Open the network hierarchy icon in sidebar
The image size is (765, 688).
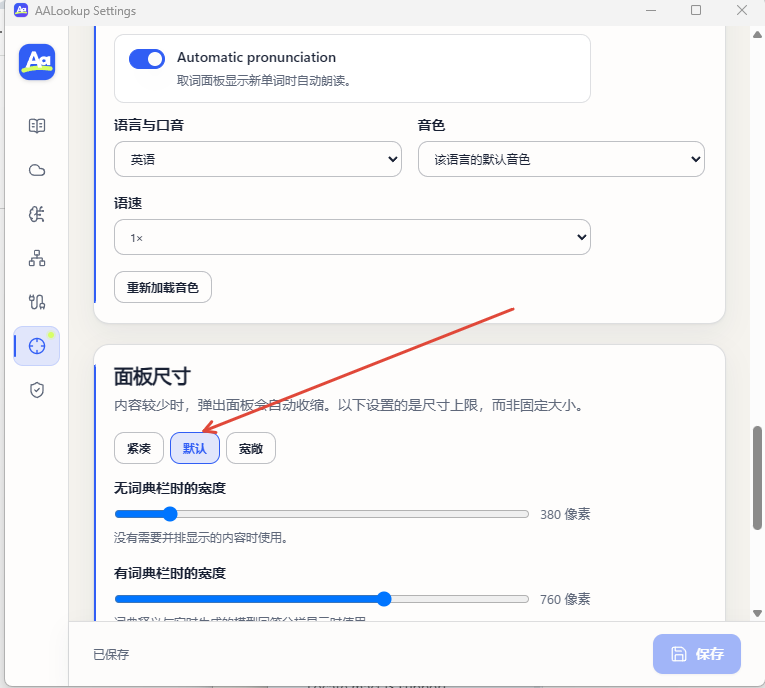pyautogui.click(x=37, y=258)
